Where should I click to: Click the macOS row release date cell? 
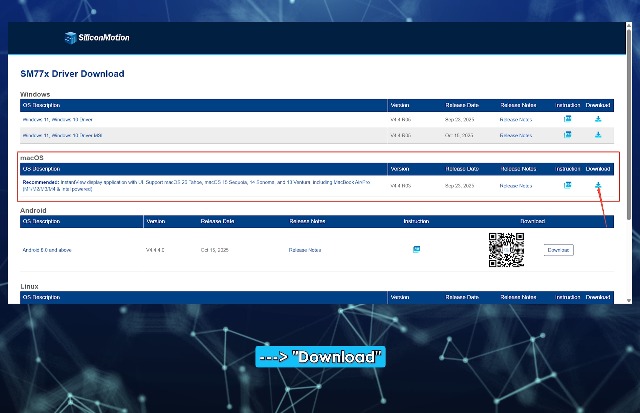click(x=459, y=186)
